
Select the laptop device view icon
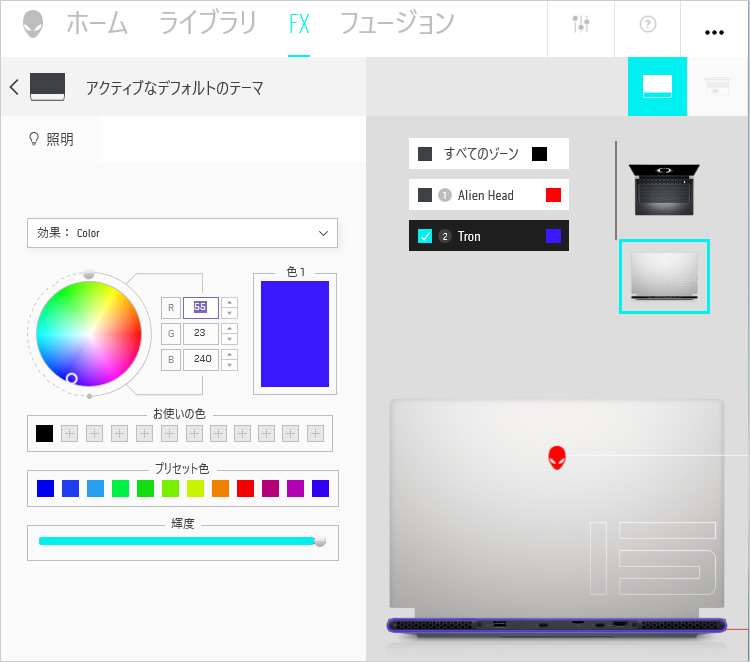pyautogui.click(x=657, y=87)
